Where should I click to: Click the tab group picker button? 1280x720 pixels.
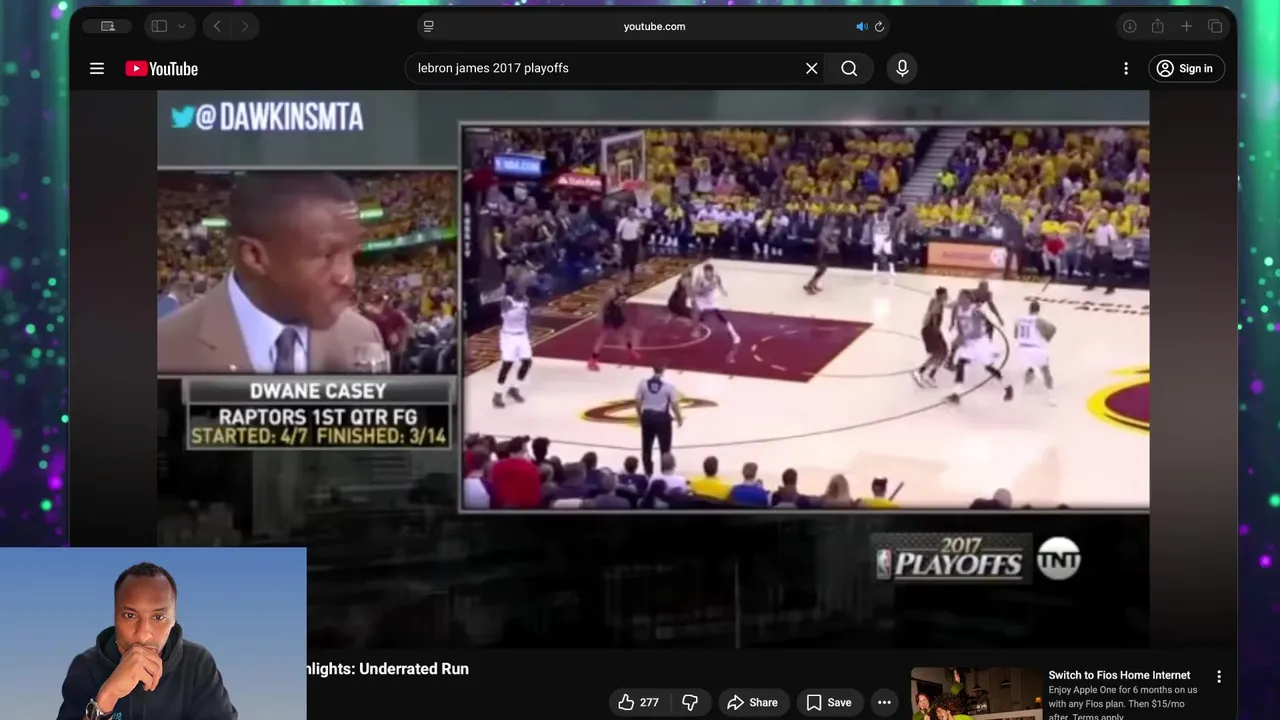tap(108, 26)
